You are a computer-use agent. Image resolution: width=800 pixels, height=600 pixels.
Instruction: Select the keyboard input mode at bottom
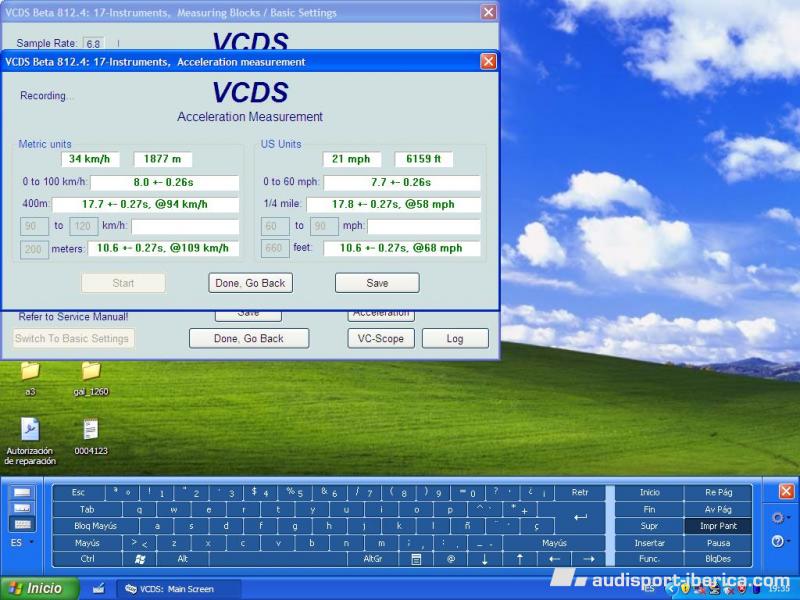(x=22, y=525)
